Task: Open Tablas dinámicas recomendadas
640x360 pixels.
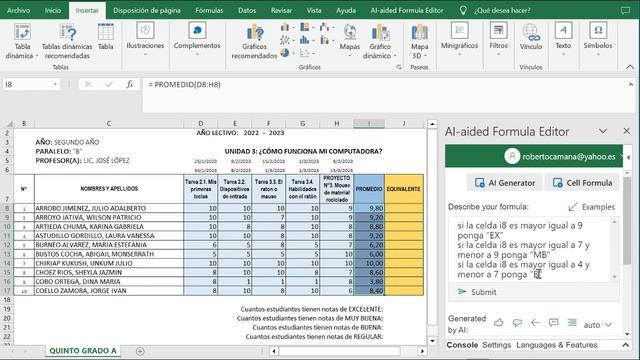Action: tap(67, 42)
